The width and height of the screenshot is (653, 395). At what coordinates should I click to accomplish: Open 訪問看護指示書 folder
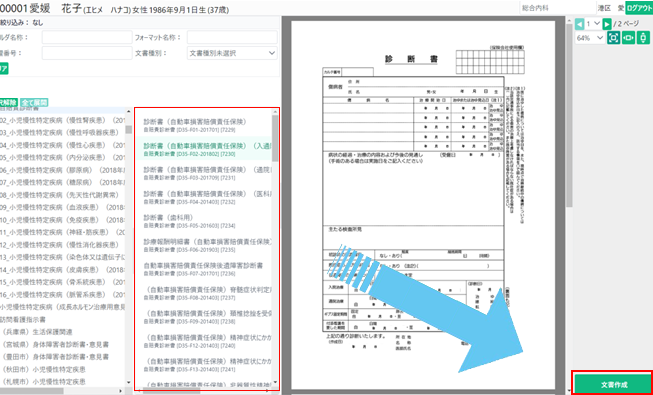click(23, 320)
